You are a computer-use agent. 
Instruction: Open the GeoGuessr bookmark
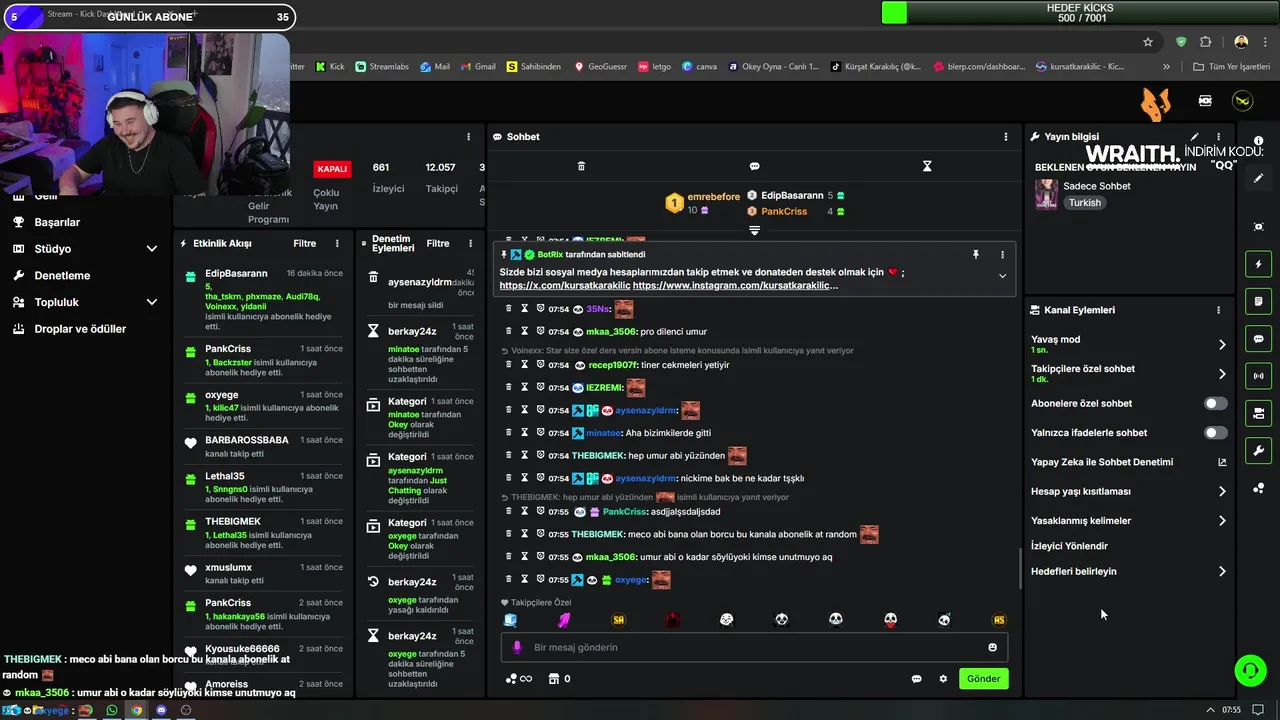click(600, 67)
